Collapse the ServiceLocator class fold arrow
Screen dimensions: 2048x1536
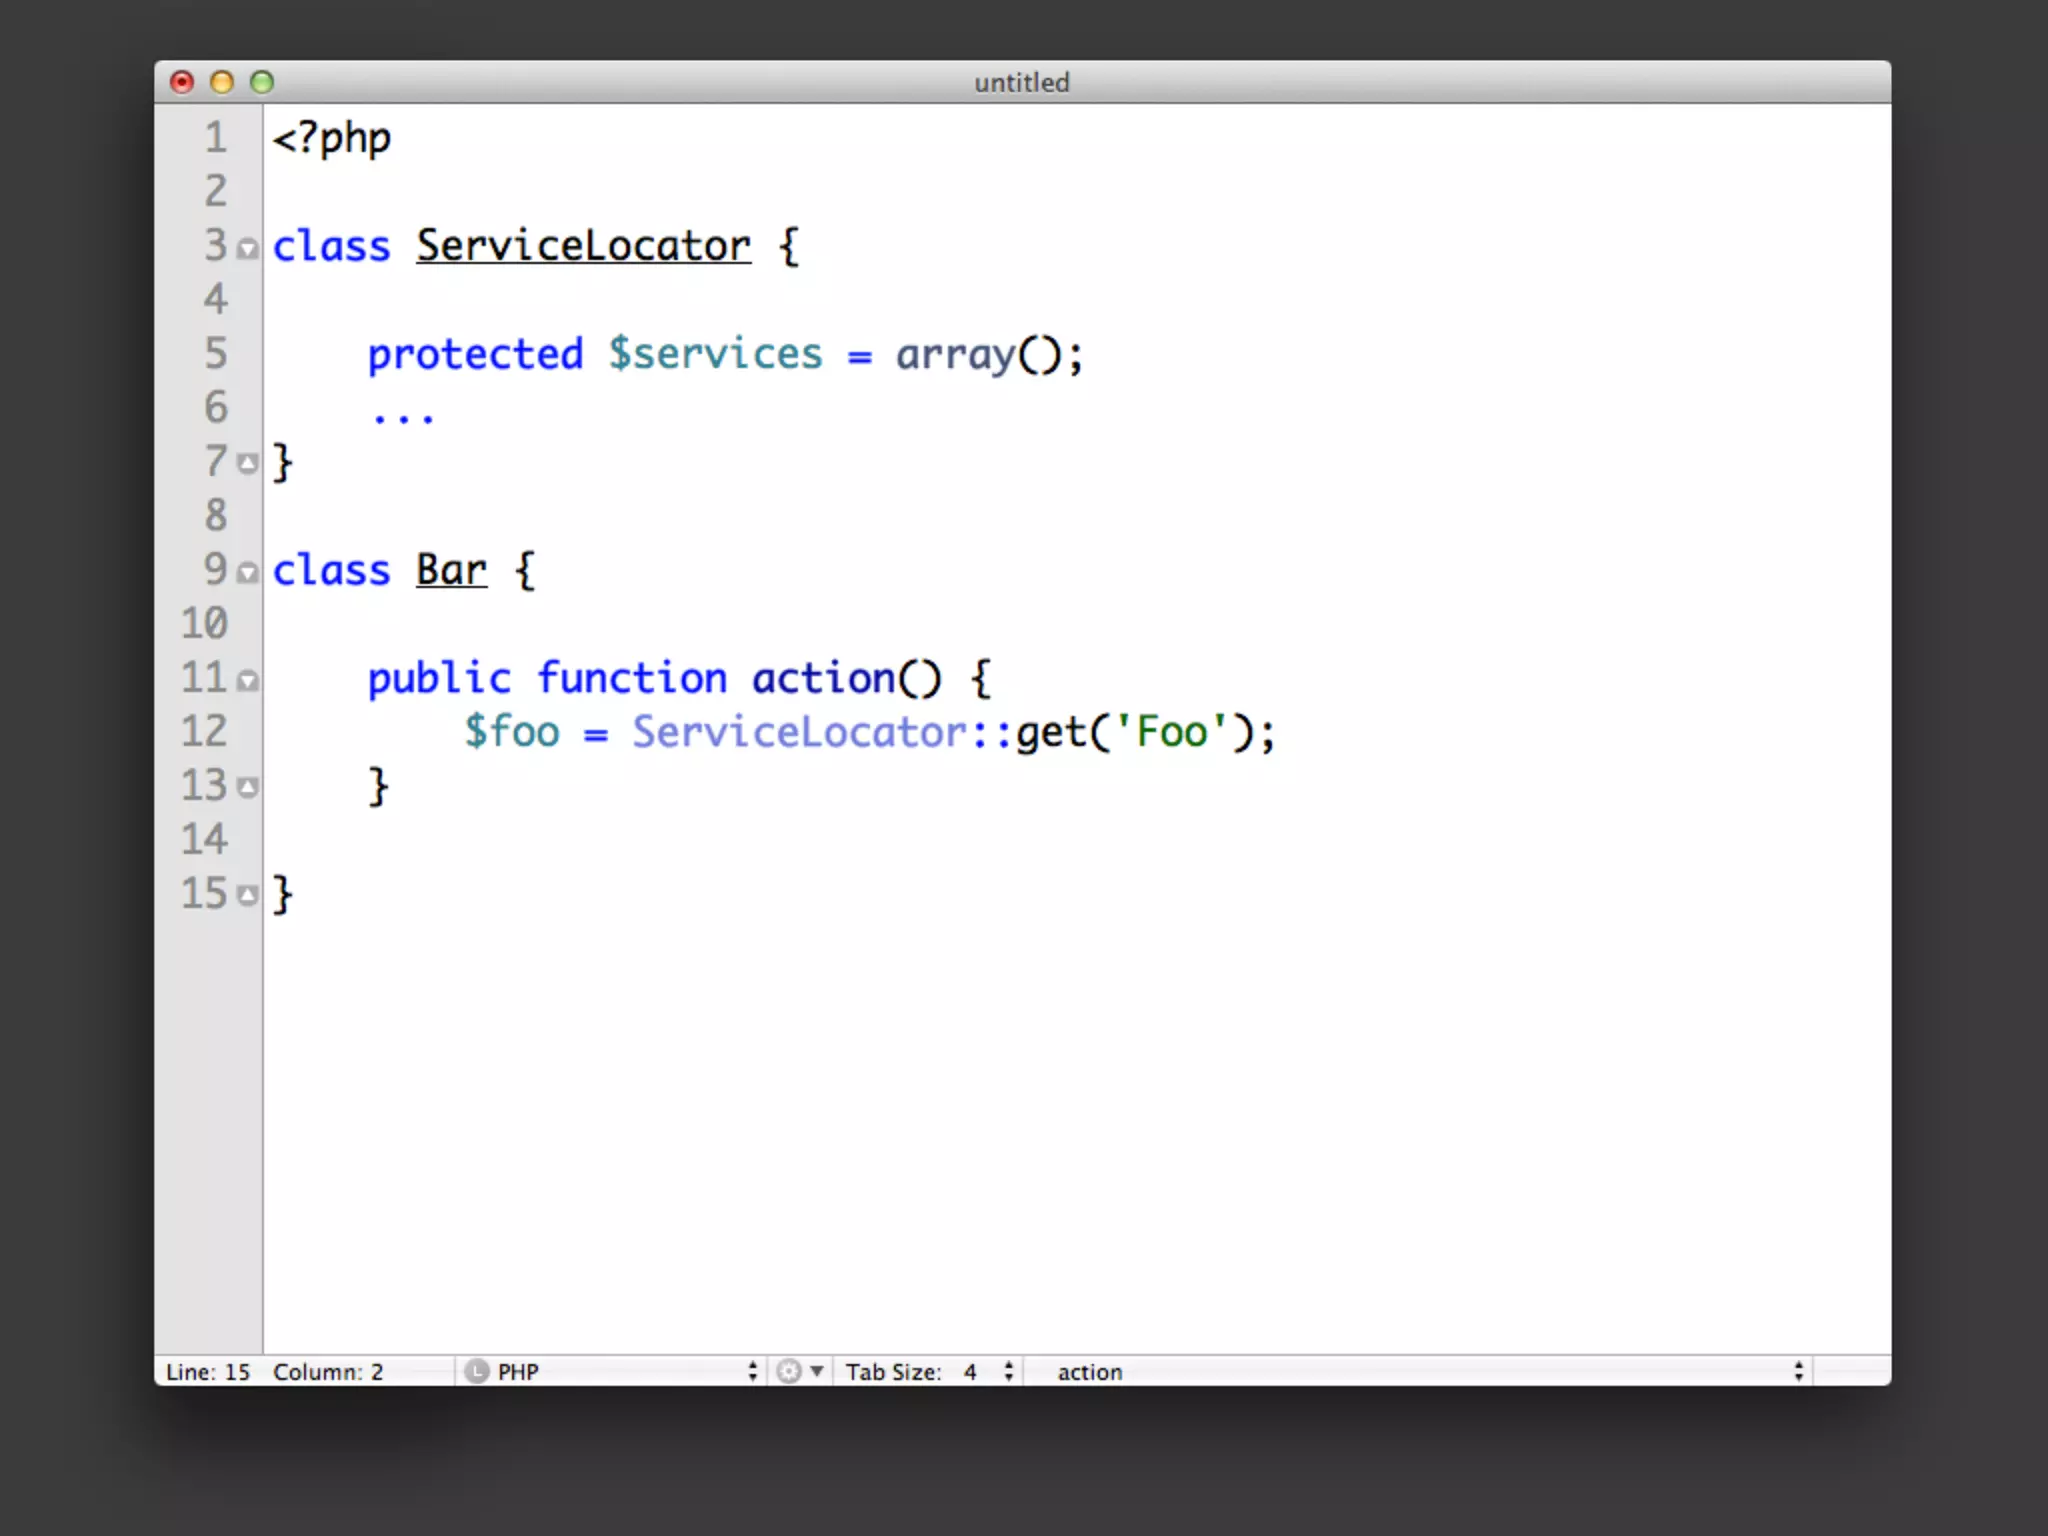coord(248,248)
